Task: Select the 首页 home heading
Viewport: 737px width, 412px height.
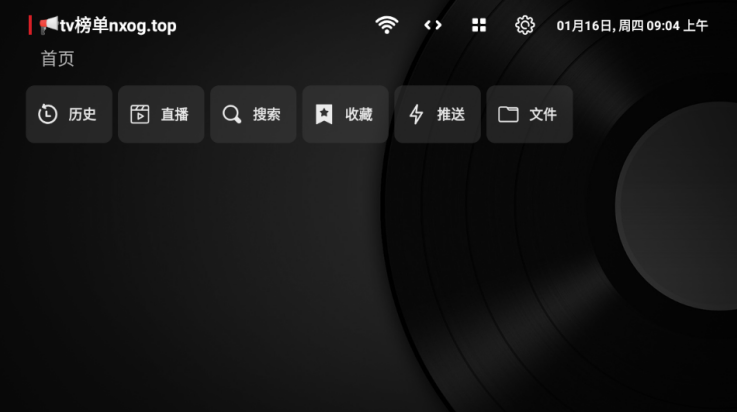Action: [58, 59]
